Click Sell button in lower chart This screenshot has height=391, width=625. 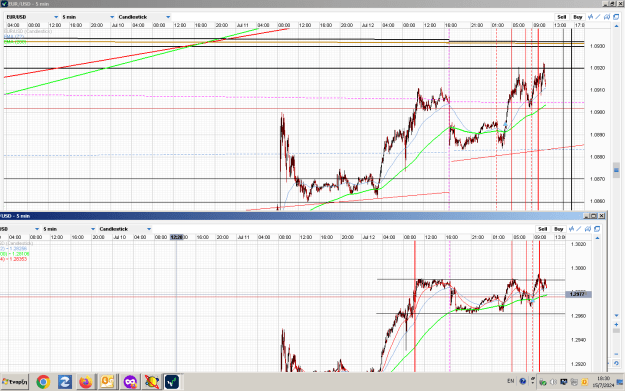tap(542, 229)
